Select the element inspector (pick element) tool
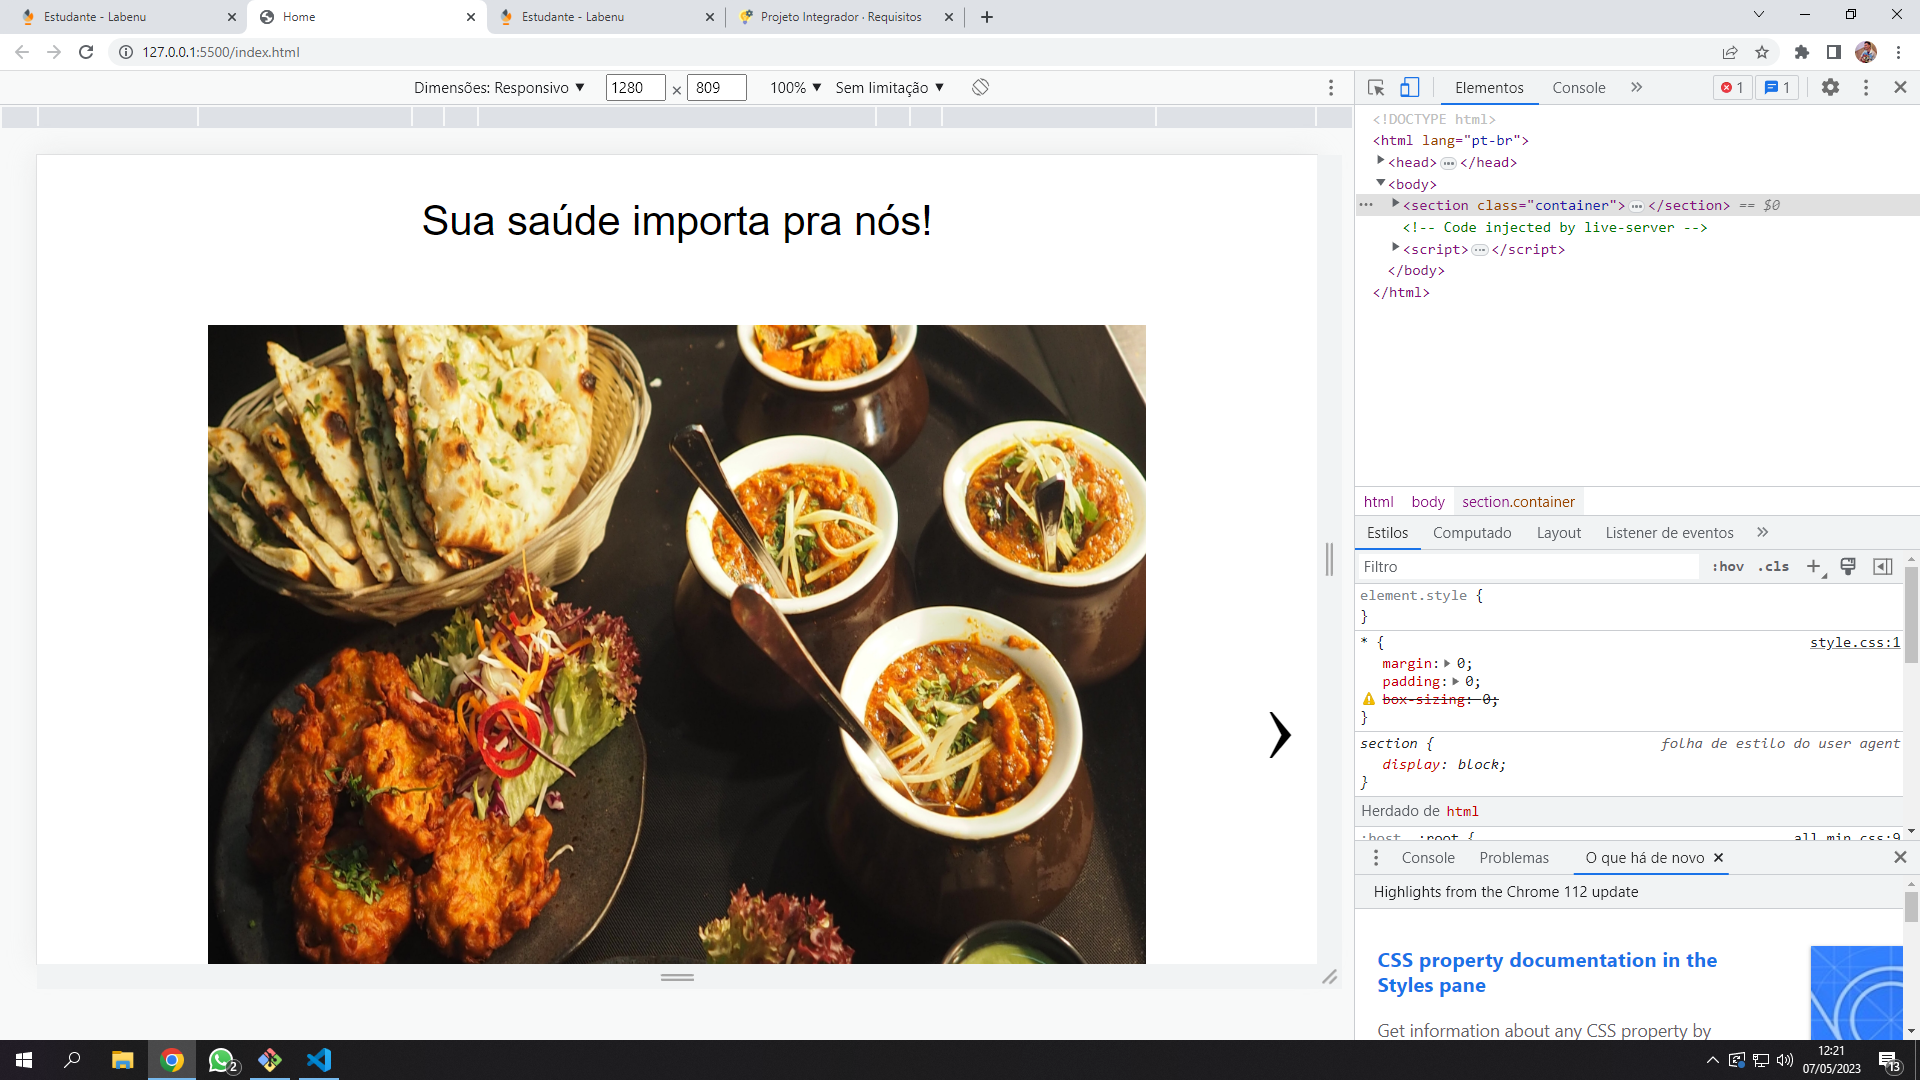This screenshot has height=1080, width=1920. pos(1376,88)
